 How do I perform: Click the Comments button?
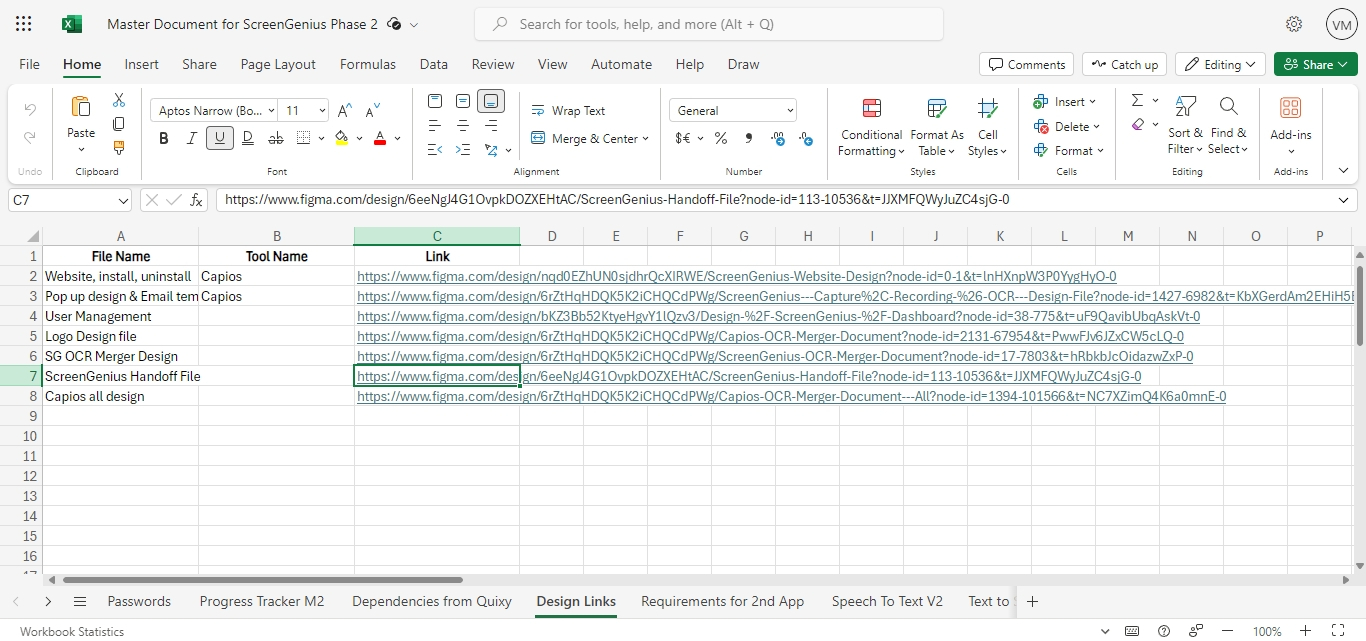tap(1027, 64)
